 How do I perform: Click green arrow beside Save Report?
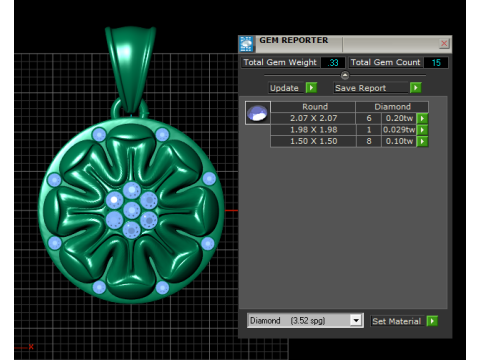click(x=416, y=88)
